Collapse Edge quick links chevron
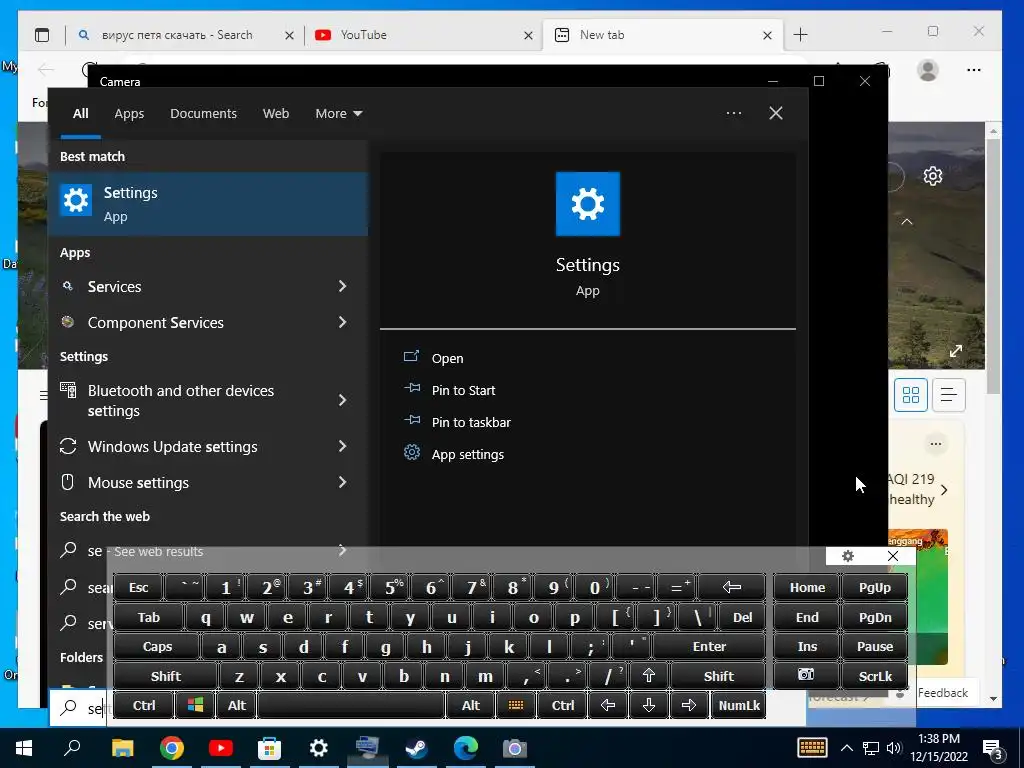The width and height of the screenshot is (1024, 768). pyautogui.click(x=907, y=222)
